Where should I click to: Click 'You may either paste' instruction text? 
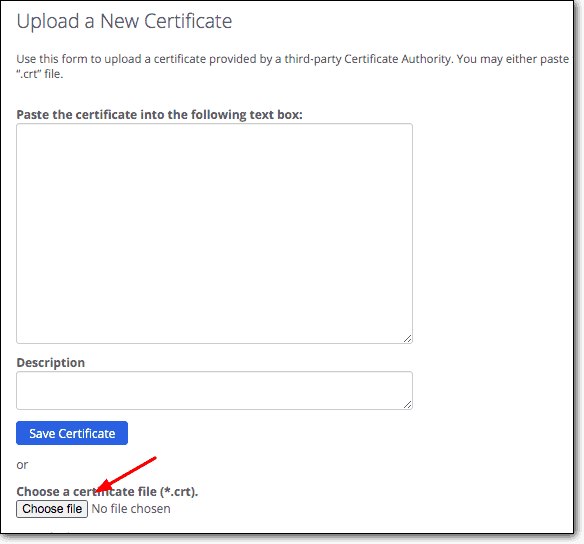(x=512, y=59)
